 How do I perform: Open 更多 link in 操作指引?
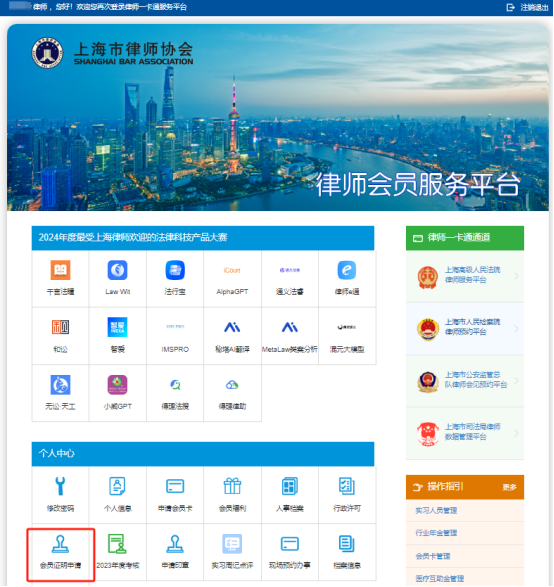[x=509, y=487]
